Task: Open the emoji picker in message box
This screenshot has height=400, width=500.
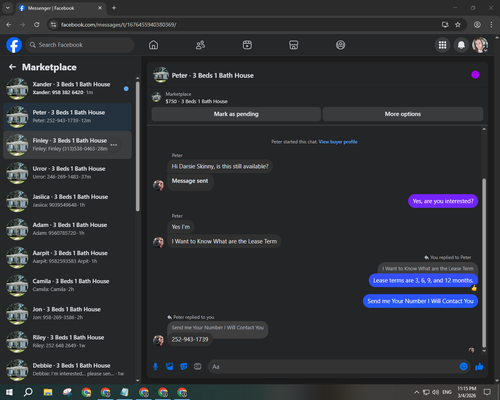Action: (463, 367)
